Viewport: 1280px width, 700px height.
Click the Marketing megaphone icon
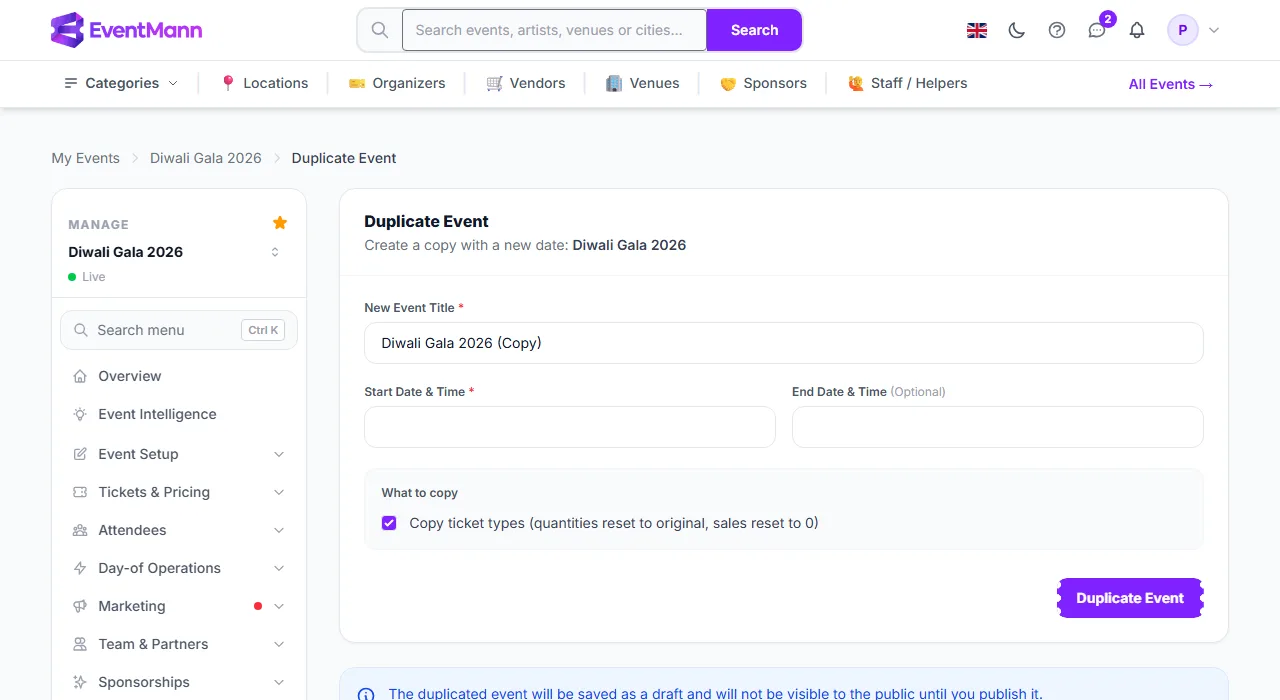pyautogui.click(x=80, y=606)
